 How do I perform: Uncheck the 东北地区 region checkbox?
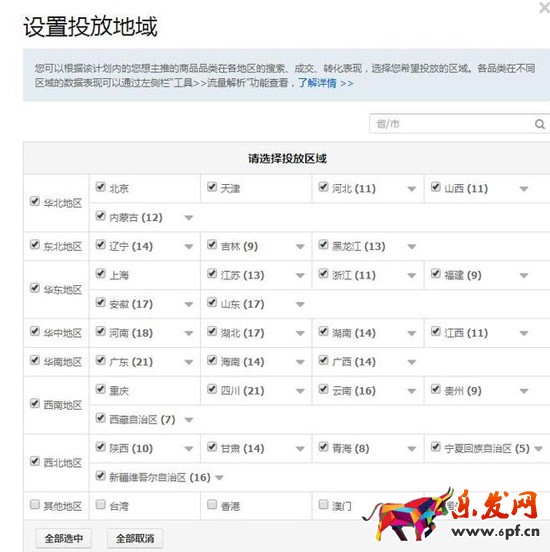[35, 244]
